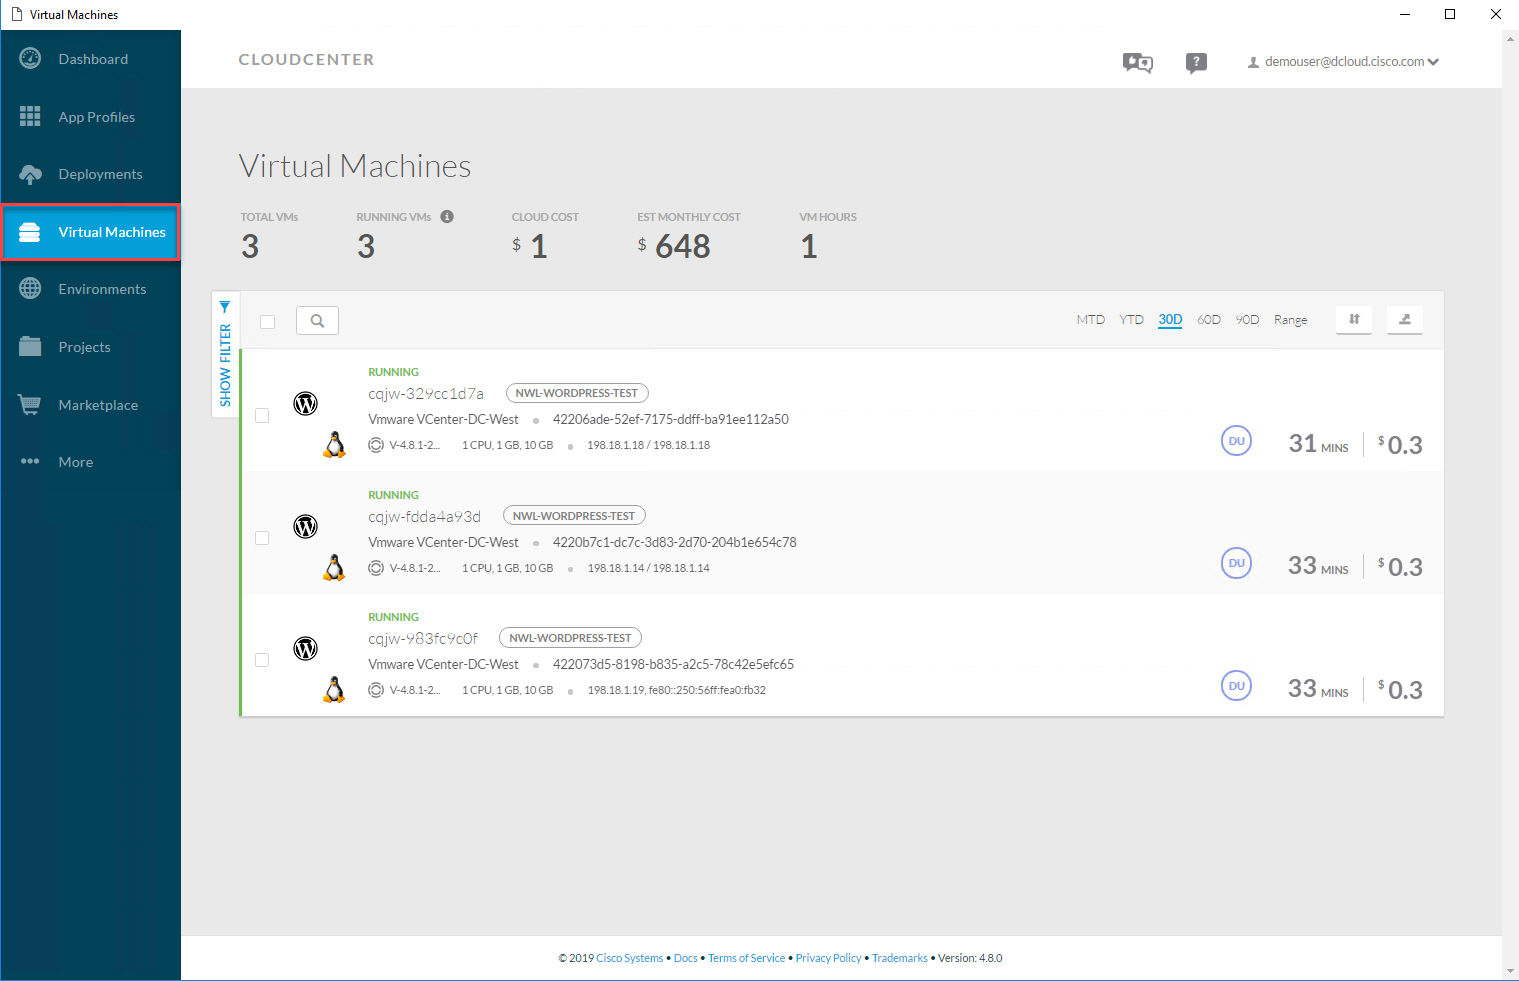Click the DU badge for cqjw-329cc1d7a
This screenshot has height=981, width=1519.
coord(1237,441)
